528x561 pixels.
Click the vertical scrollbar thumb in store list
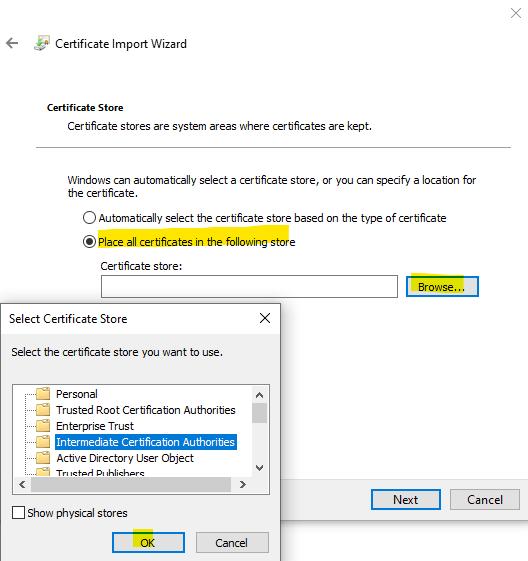pos(259,413)
